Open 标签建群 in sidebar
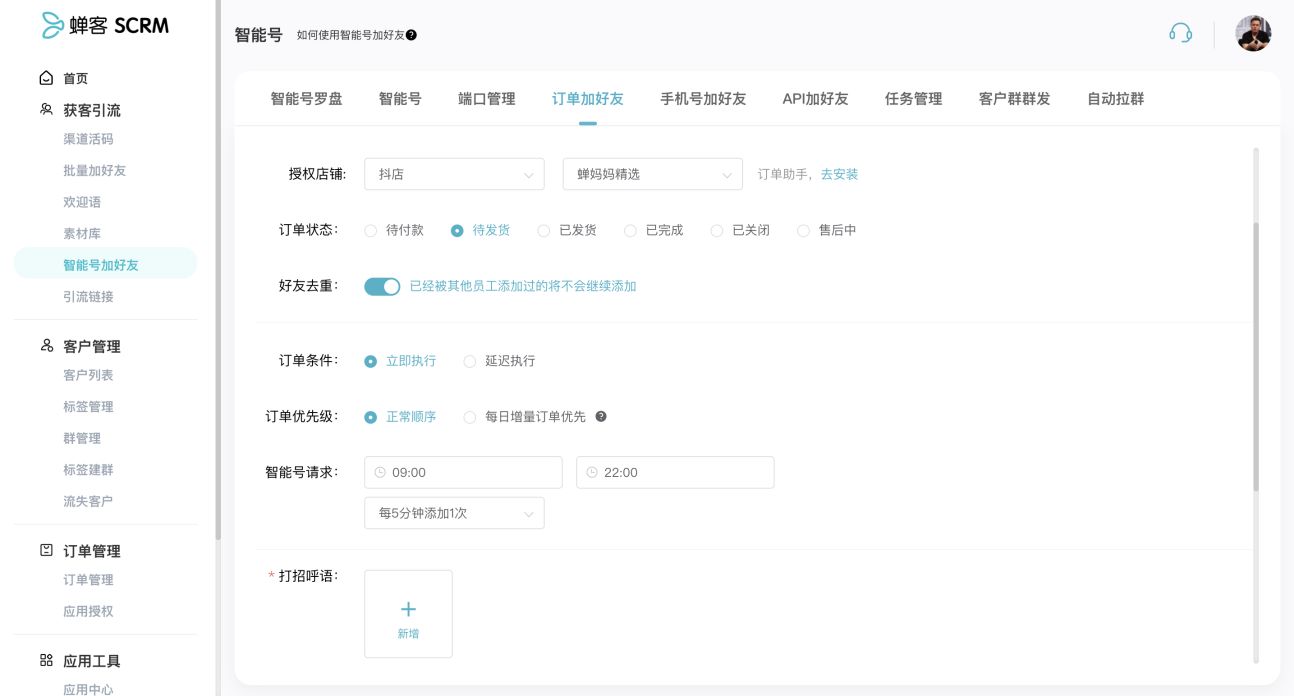Screen dimensions: 1294x696 coord(88,470)
